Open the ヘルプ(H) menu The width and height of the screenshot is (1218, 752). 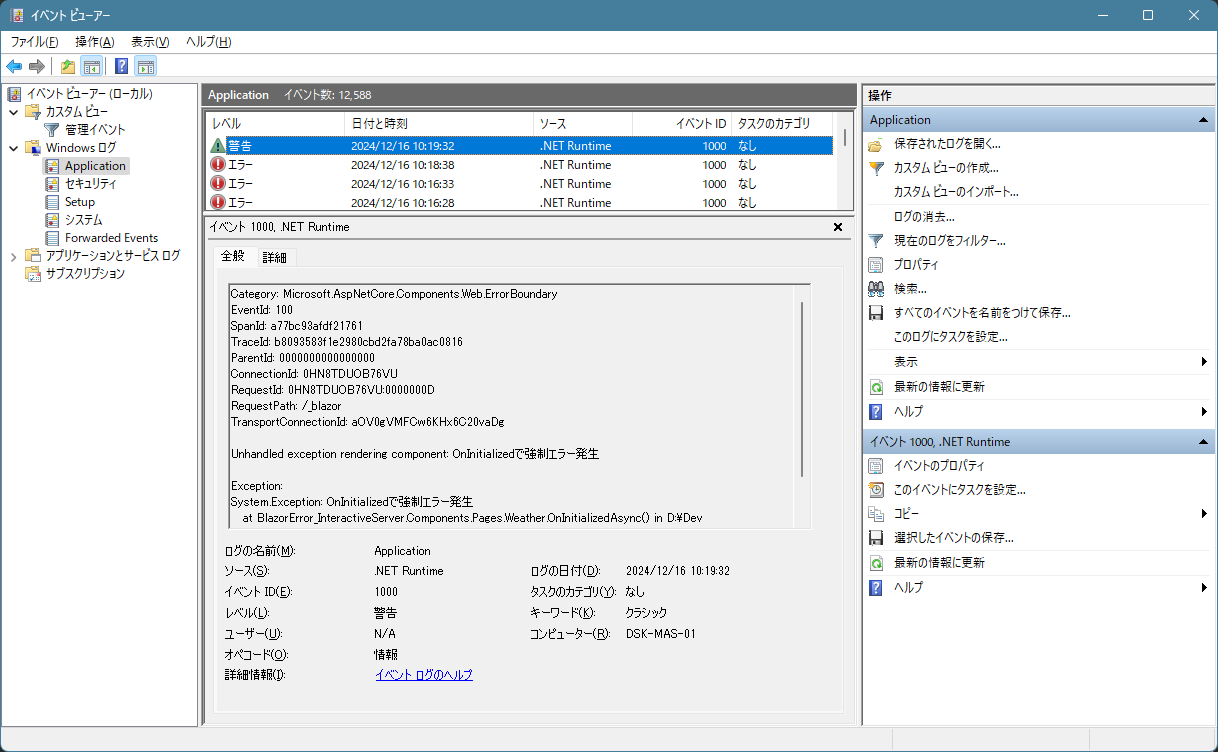click(x=209, y=42)
